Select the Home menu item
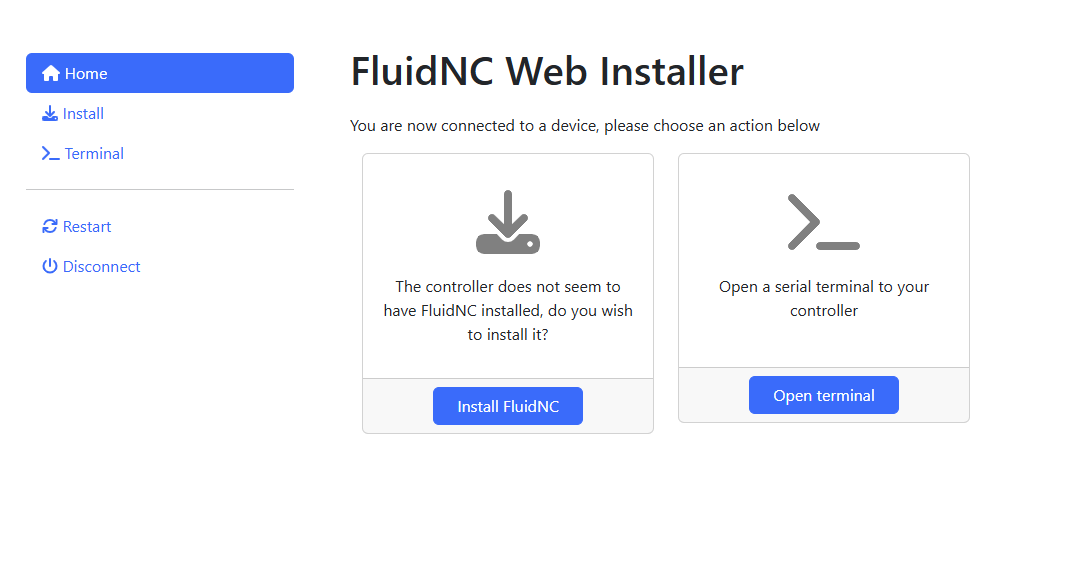 160,73
